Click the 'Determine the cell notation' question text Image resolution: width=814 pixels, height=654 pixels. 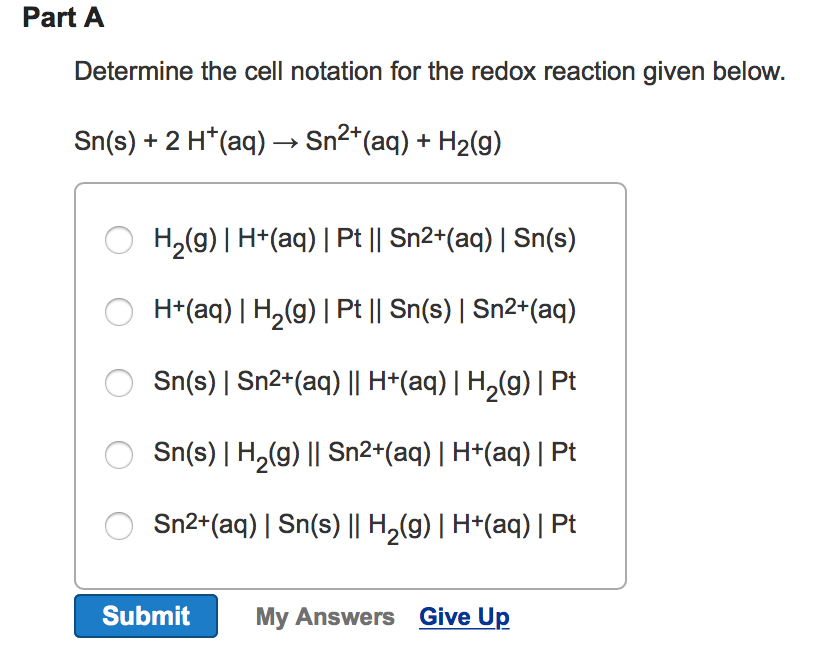[430, 72]
